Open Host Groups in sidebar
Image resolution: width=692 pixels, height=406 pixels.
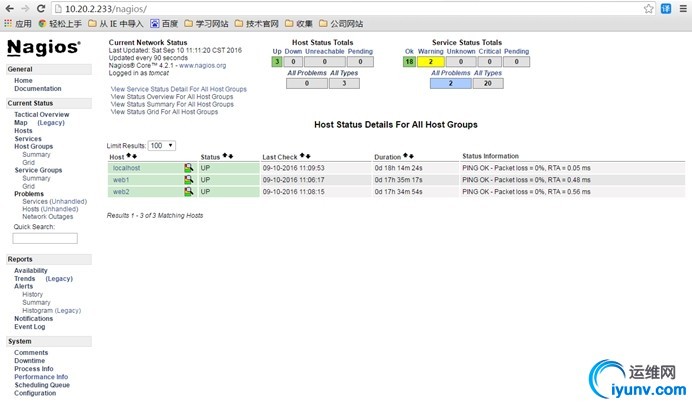click(34, 146)
